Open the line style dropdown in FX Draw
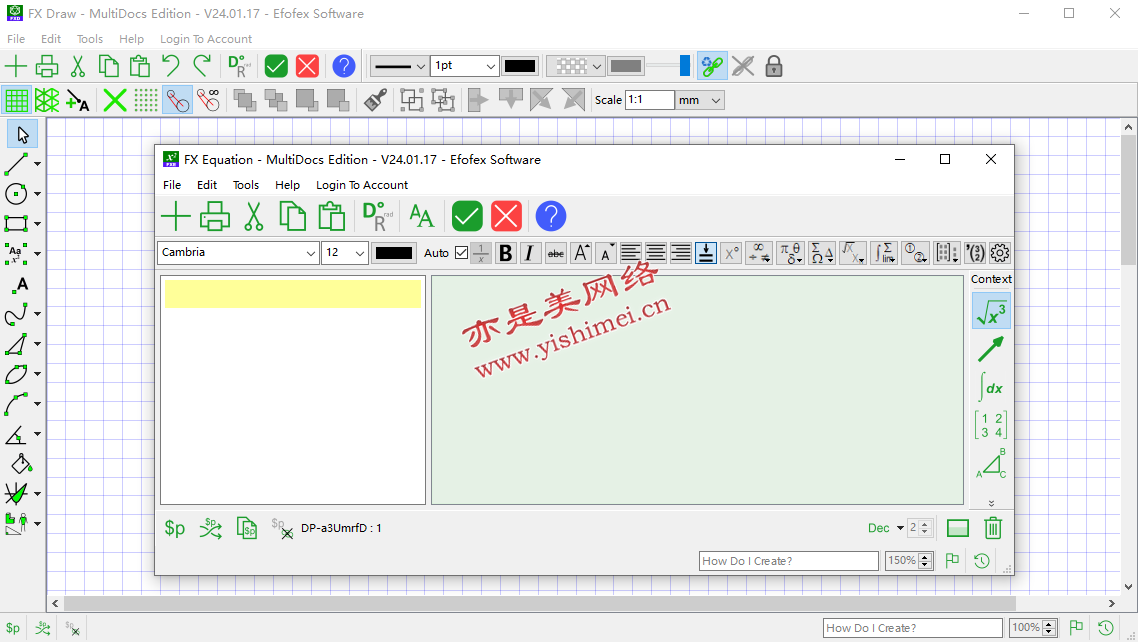The height and width of the screenshot is (642, 1138). click(399, 66)
